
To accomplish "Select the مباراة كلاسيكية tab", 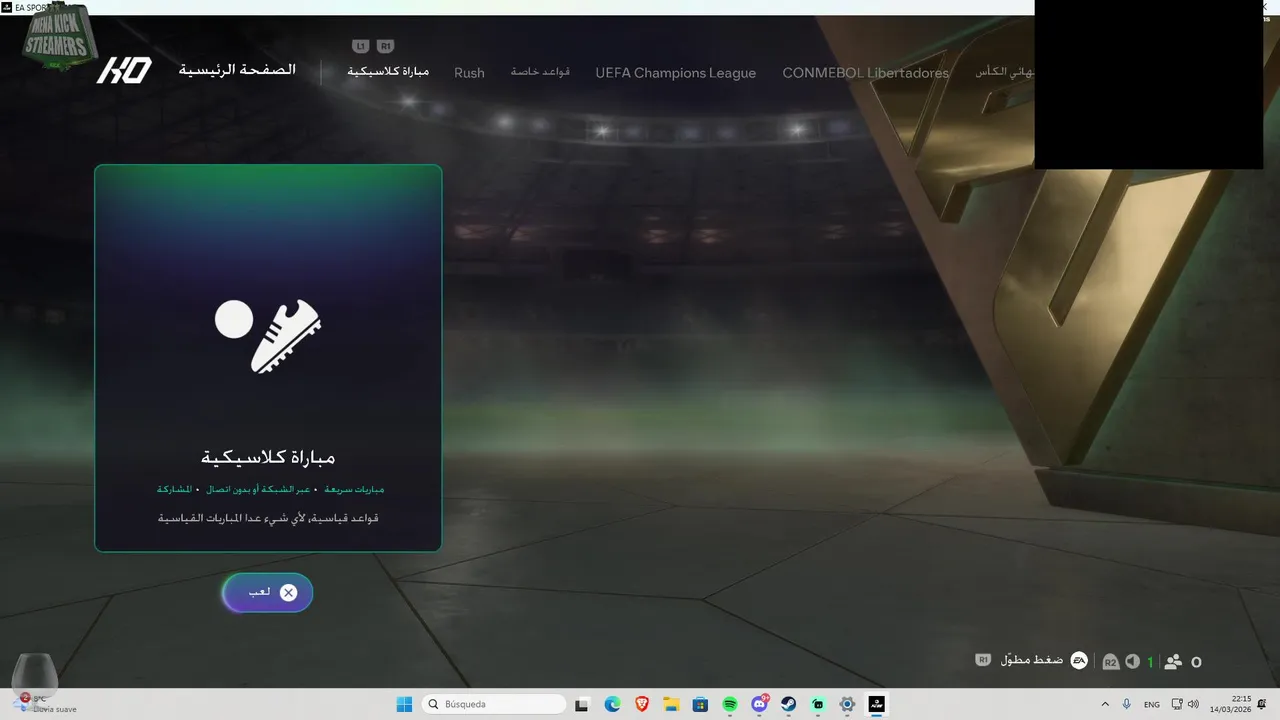I will [x=388, y=71].
